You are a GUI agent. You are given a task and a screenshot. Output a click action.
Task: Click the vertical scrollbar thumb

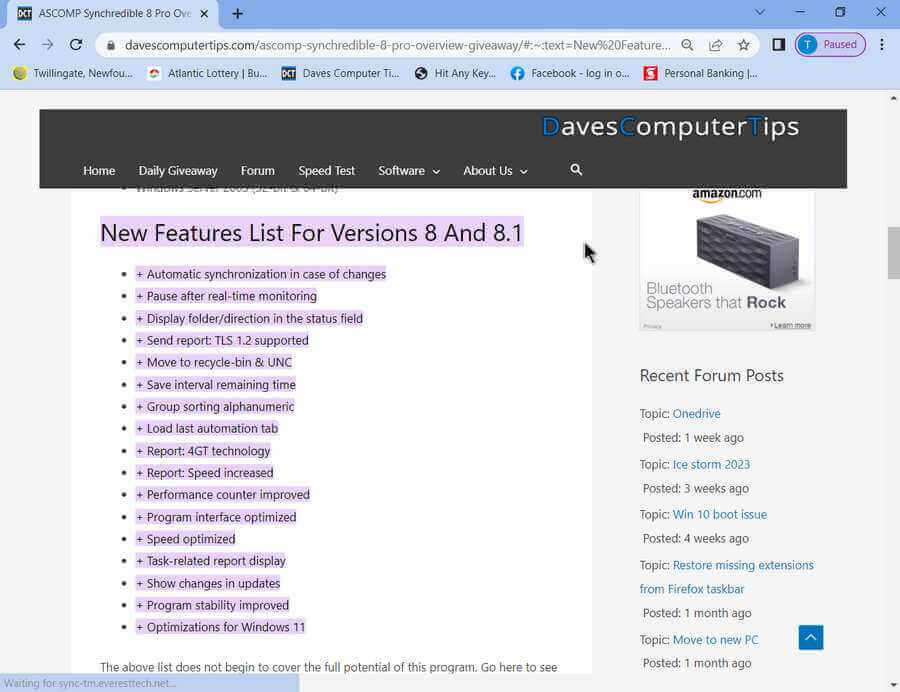tap(893, 252)
